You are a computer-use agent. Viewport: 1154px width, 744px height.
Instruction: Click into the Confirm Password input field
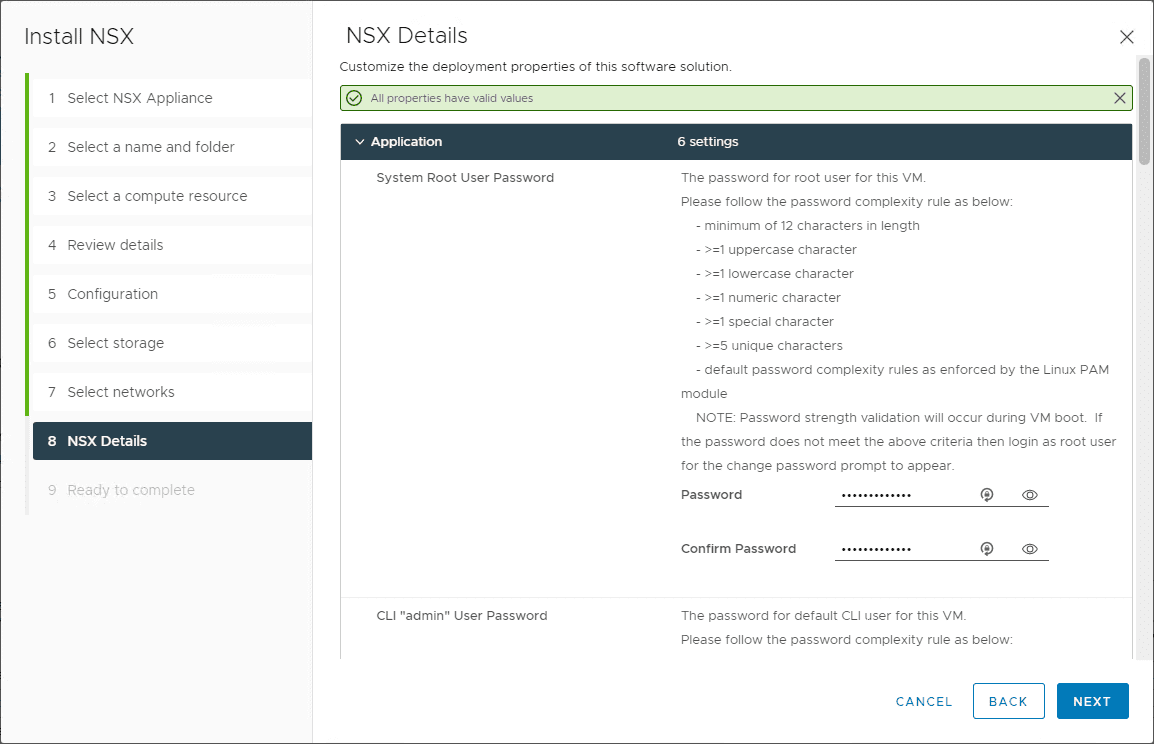900,548
